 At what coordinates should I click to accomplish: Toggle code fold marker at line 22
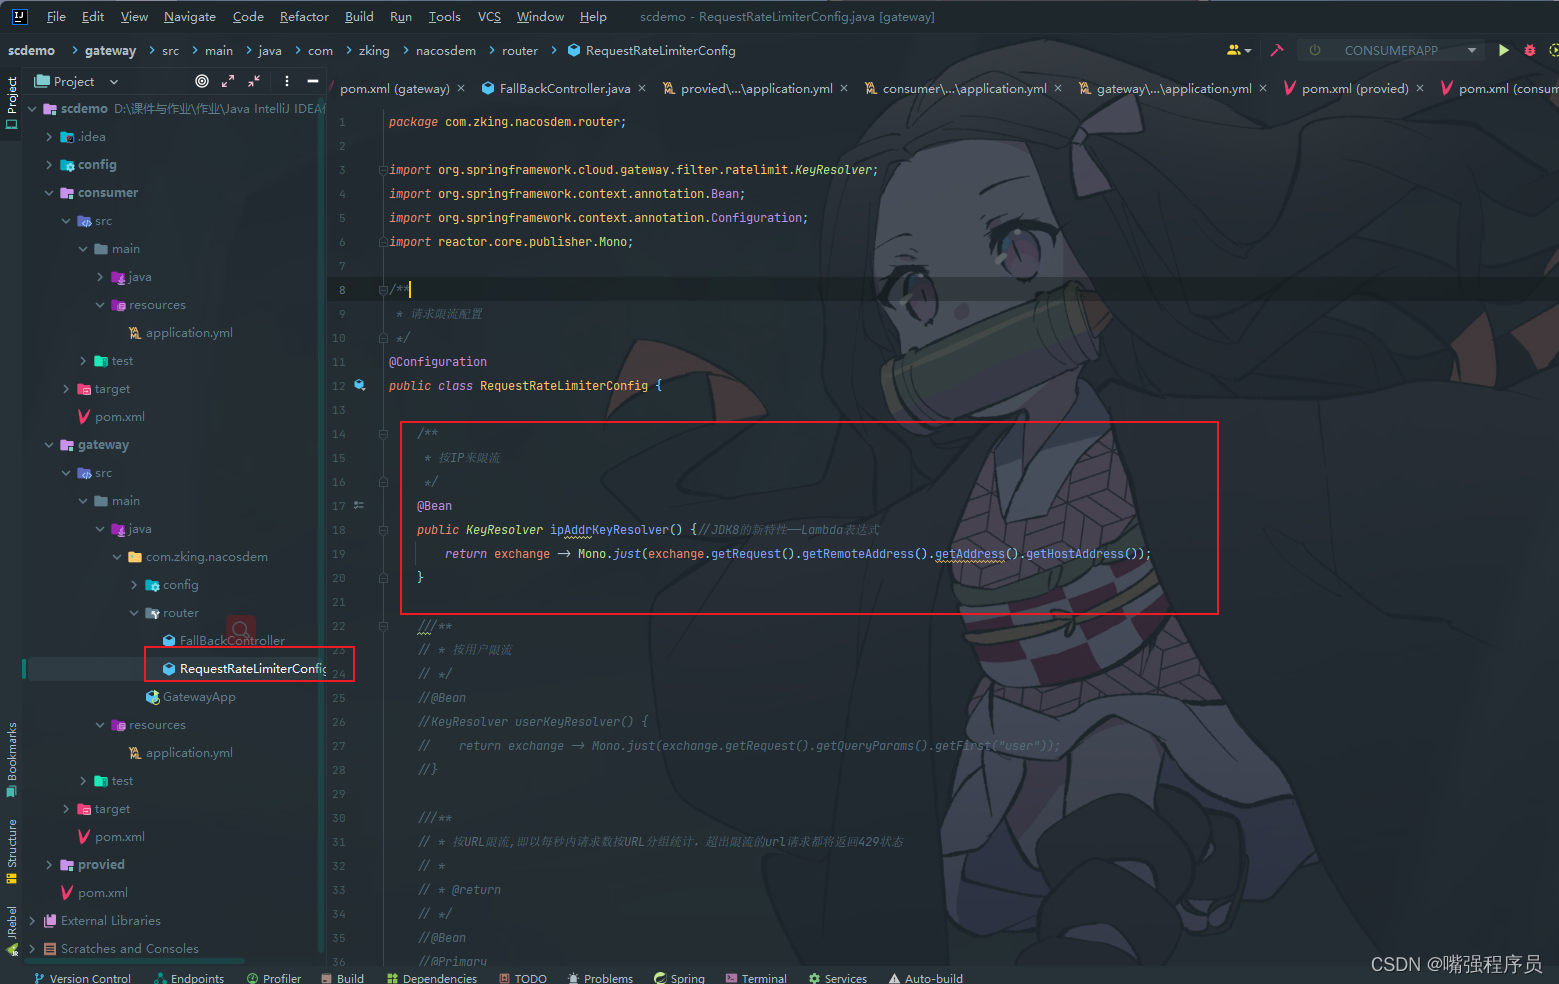click(383, 625)
